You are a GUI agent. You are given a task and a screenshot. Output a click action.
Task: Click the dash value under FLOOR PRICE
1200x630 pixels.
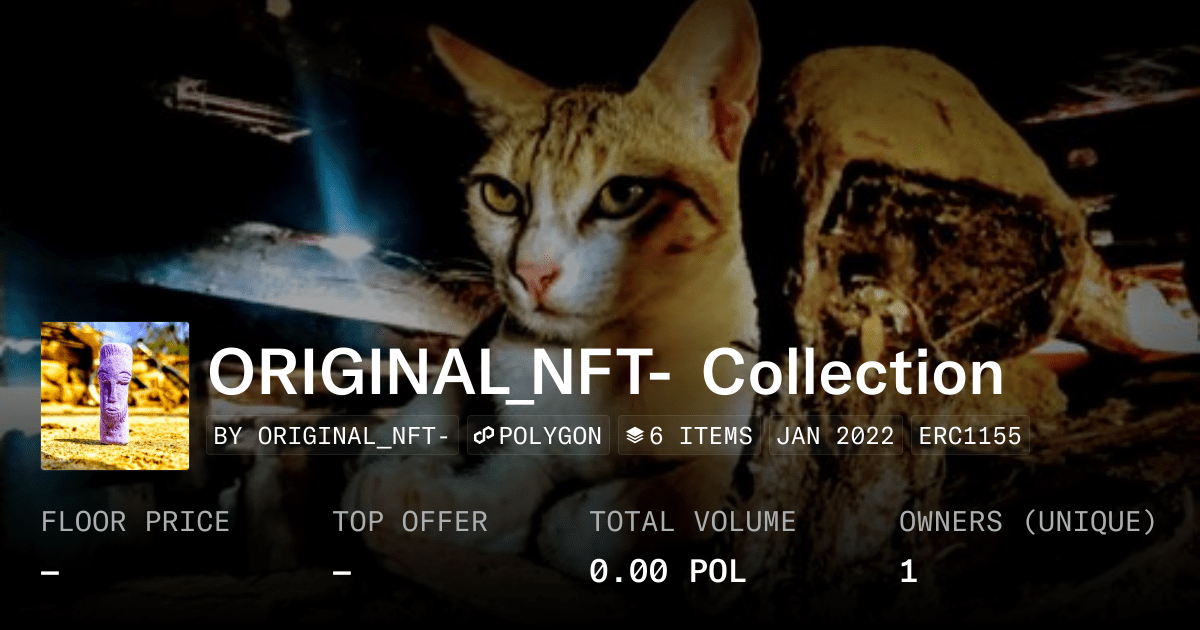tap(50, 573)
